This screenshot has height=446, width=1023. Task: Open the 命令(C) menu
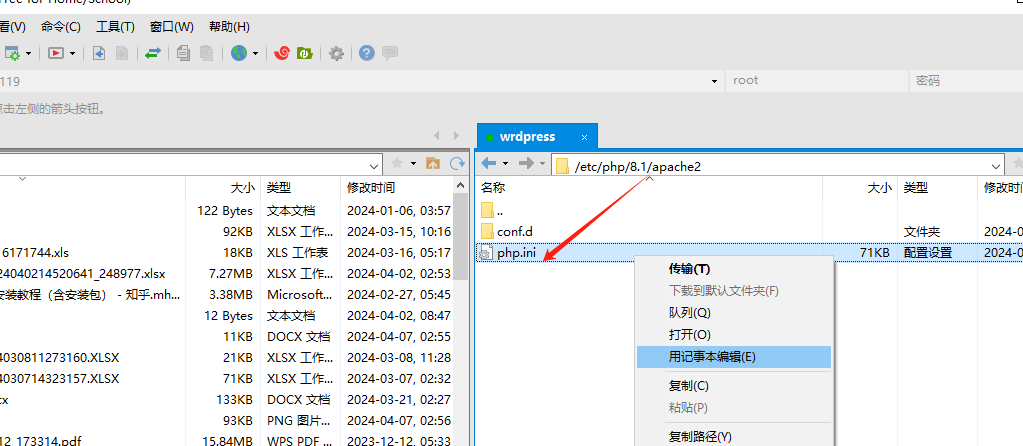[x=61, y=27]
